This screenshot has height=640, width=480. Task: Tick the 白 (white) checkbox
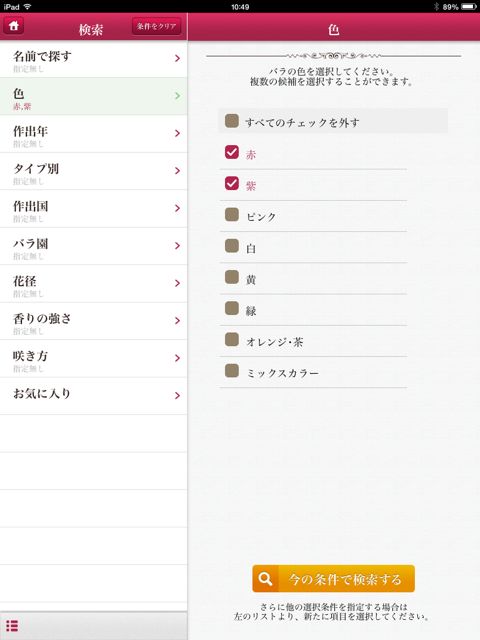click(x=232, y=246)
